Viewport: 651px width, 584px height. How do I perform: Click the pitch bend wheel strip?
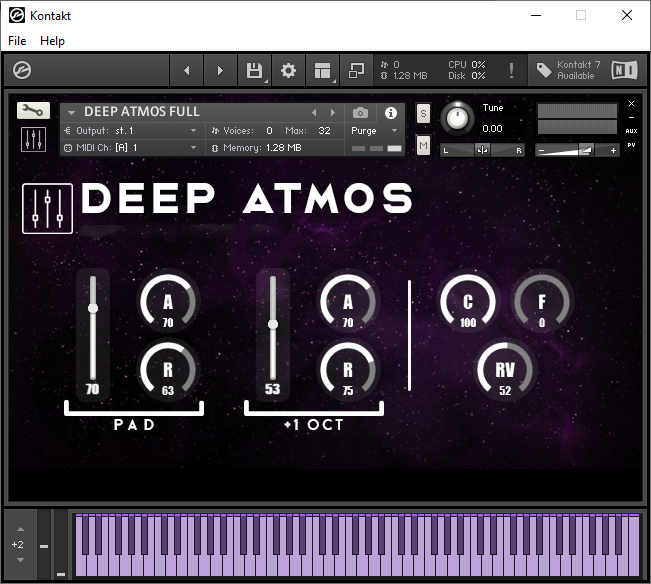[x=44, y=544]
